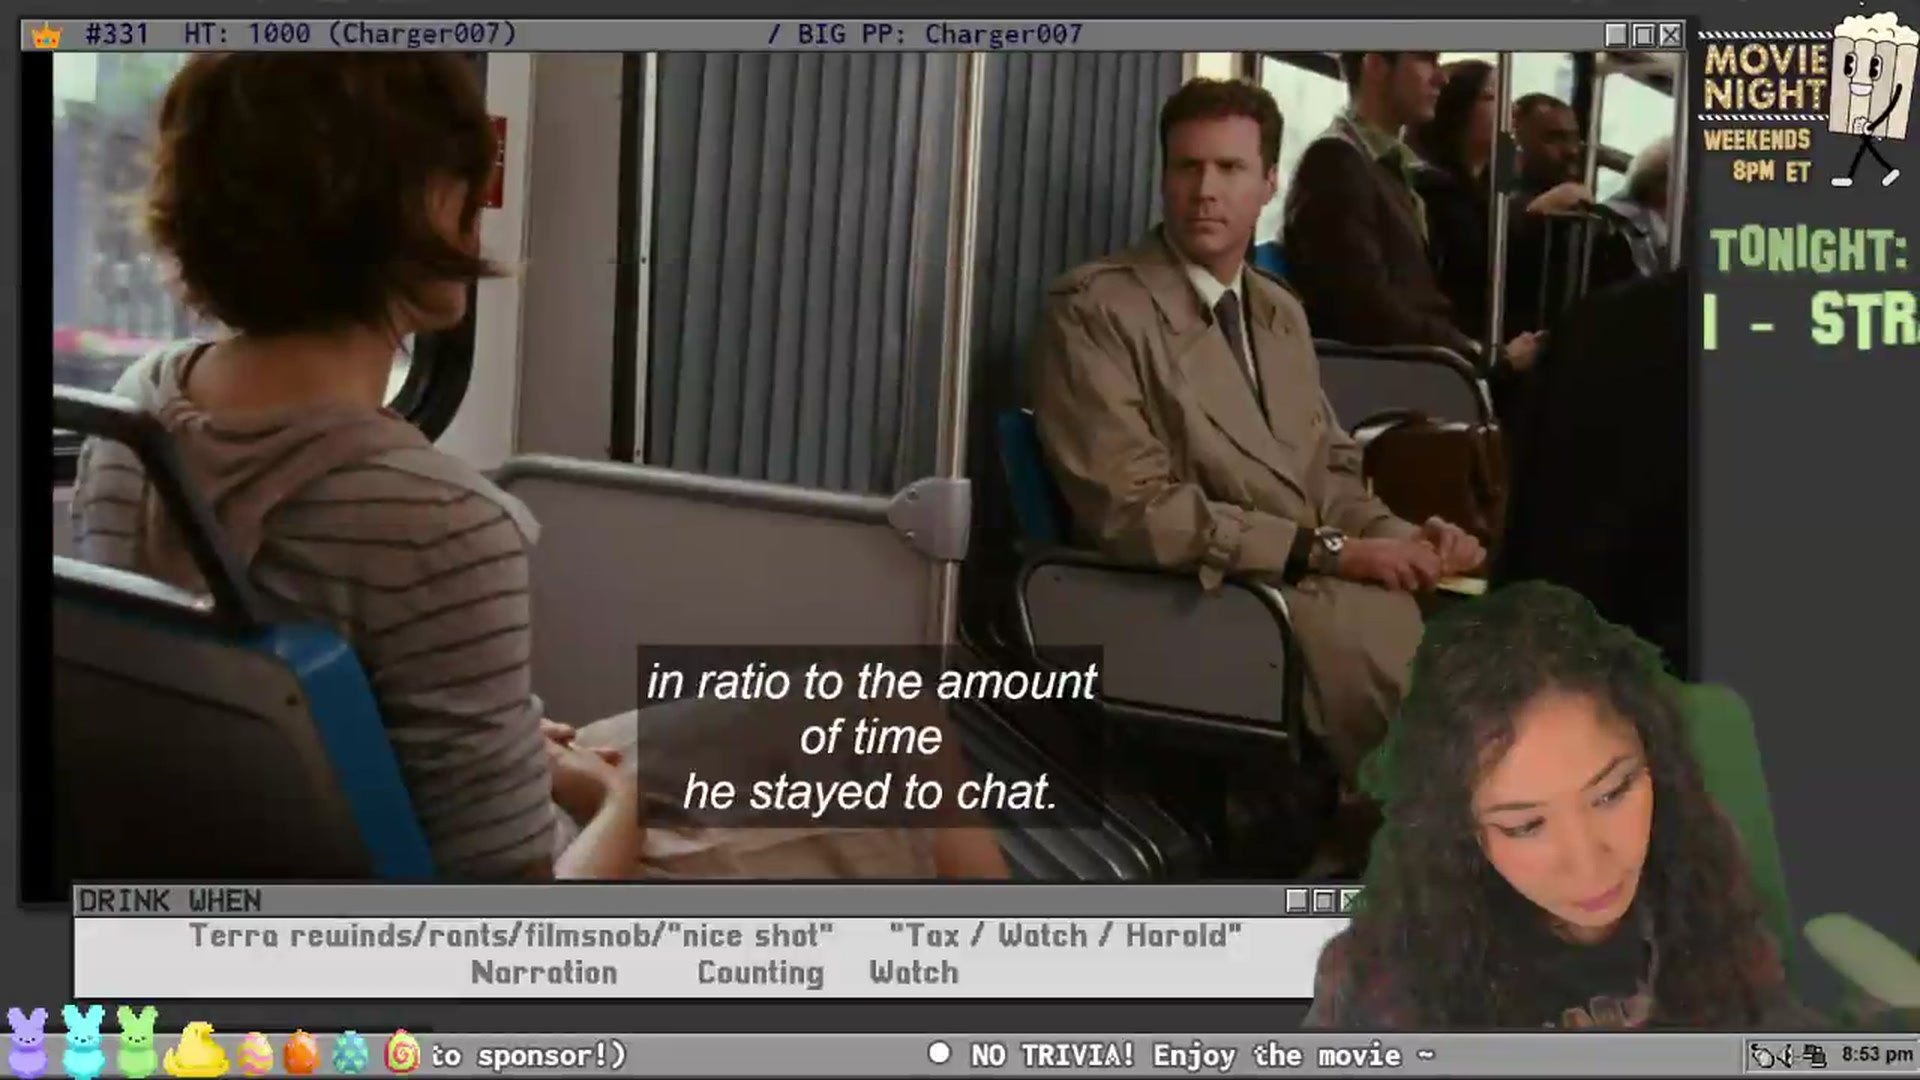This screenshot has height=1080, width=1920.
Task: Click the "/ BIG PP: Charger007" title text
Action: tap(924, 34)
